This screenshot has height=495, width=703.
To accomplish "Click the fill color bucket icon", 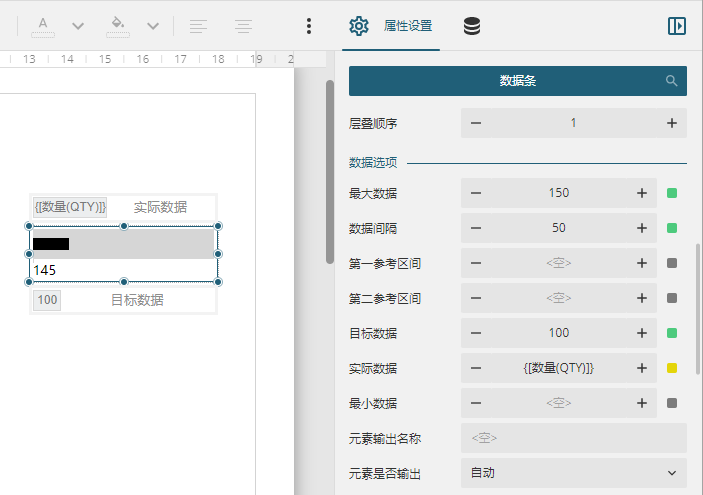I will click(x=117, y=25).
